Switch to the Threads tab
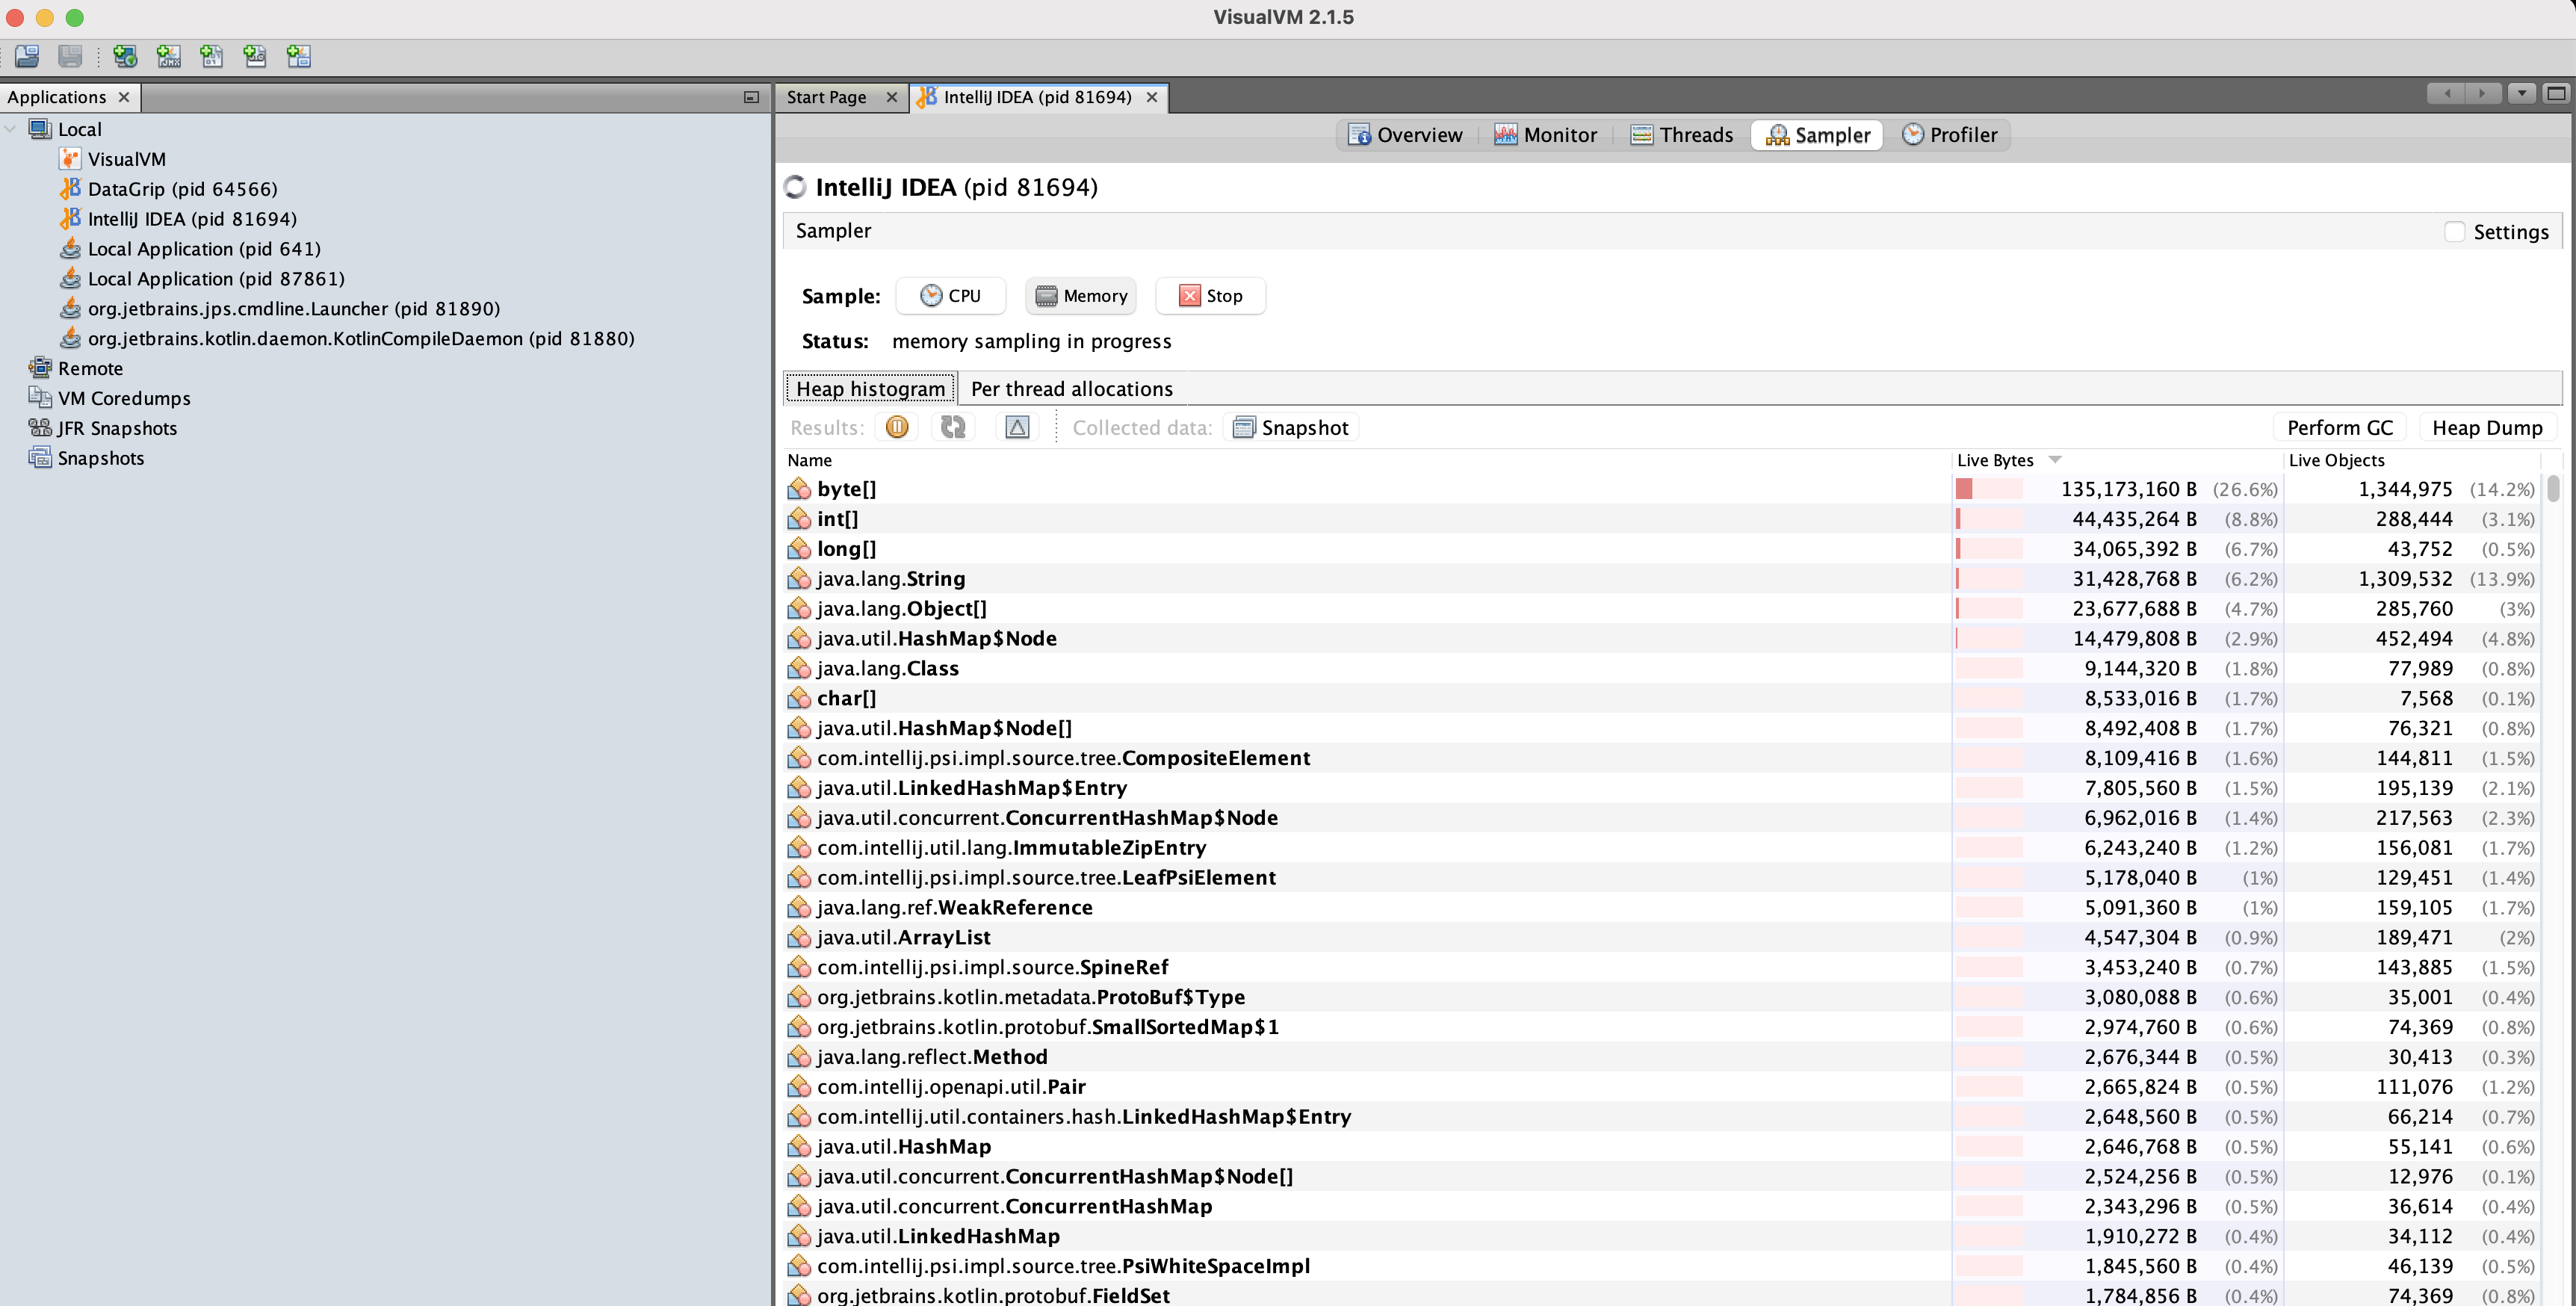Viewport: 2576px width, 1306px height. click(x=1682, y=135)
